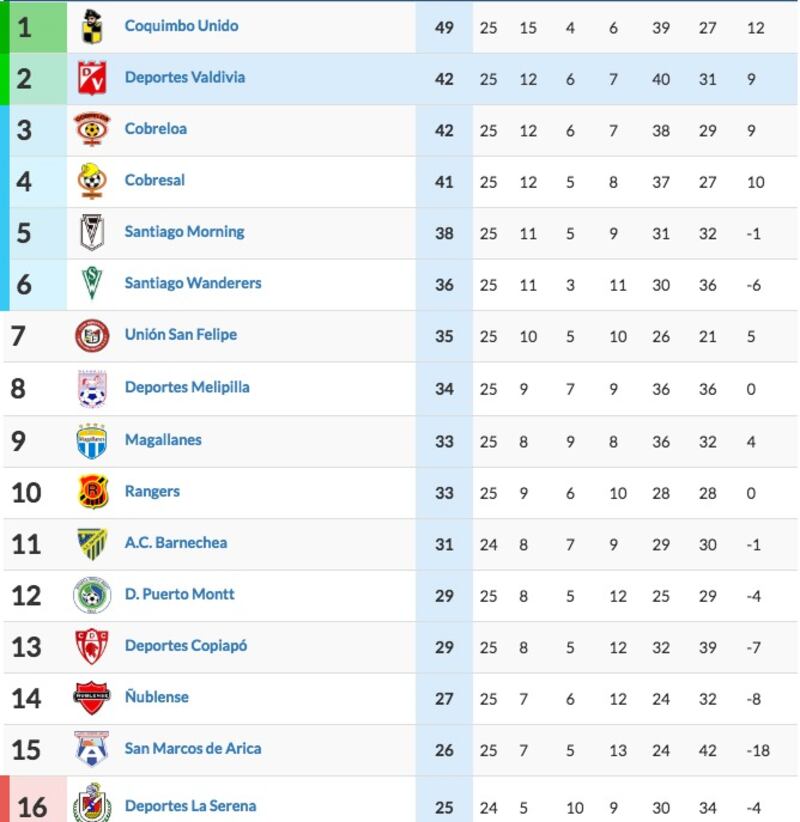
Task: Click the Santiago Wanderers green pennant logo
Action: [x=92, y=283]
